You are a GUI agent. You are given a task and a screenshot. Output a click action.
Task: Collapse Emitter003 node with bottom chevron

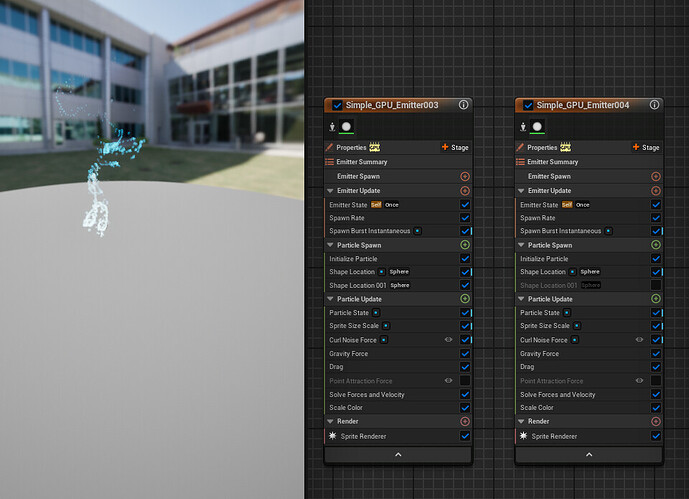click(398, 455)
